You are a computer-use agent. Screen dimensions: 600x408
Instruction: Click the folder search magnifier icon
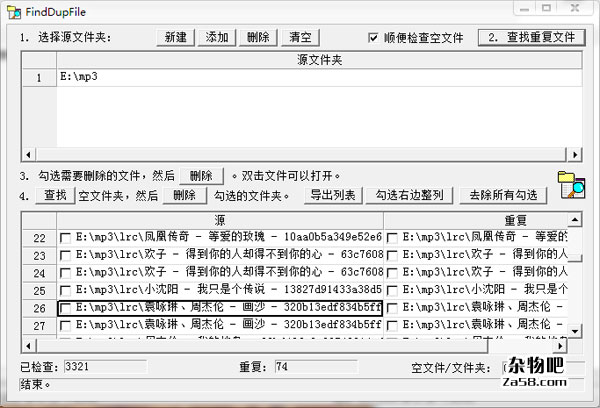click(x=572, y=184)
